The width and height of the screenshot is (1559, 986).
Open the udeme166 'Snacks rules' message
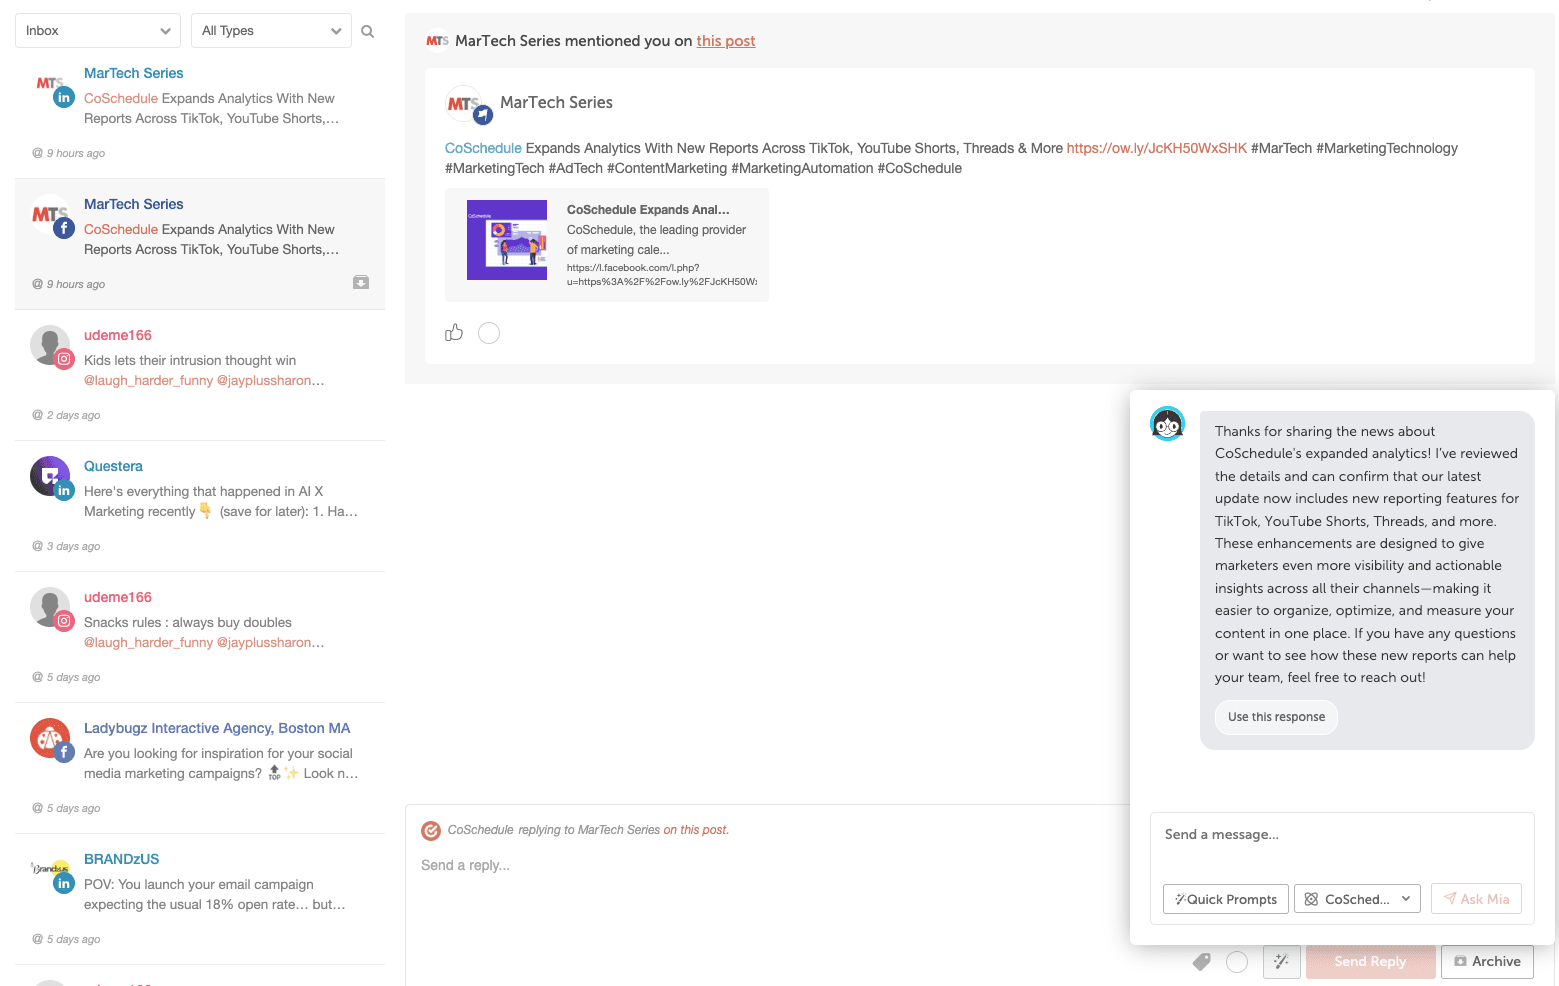[x=200, y=637]
